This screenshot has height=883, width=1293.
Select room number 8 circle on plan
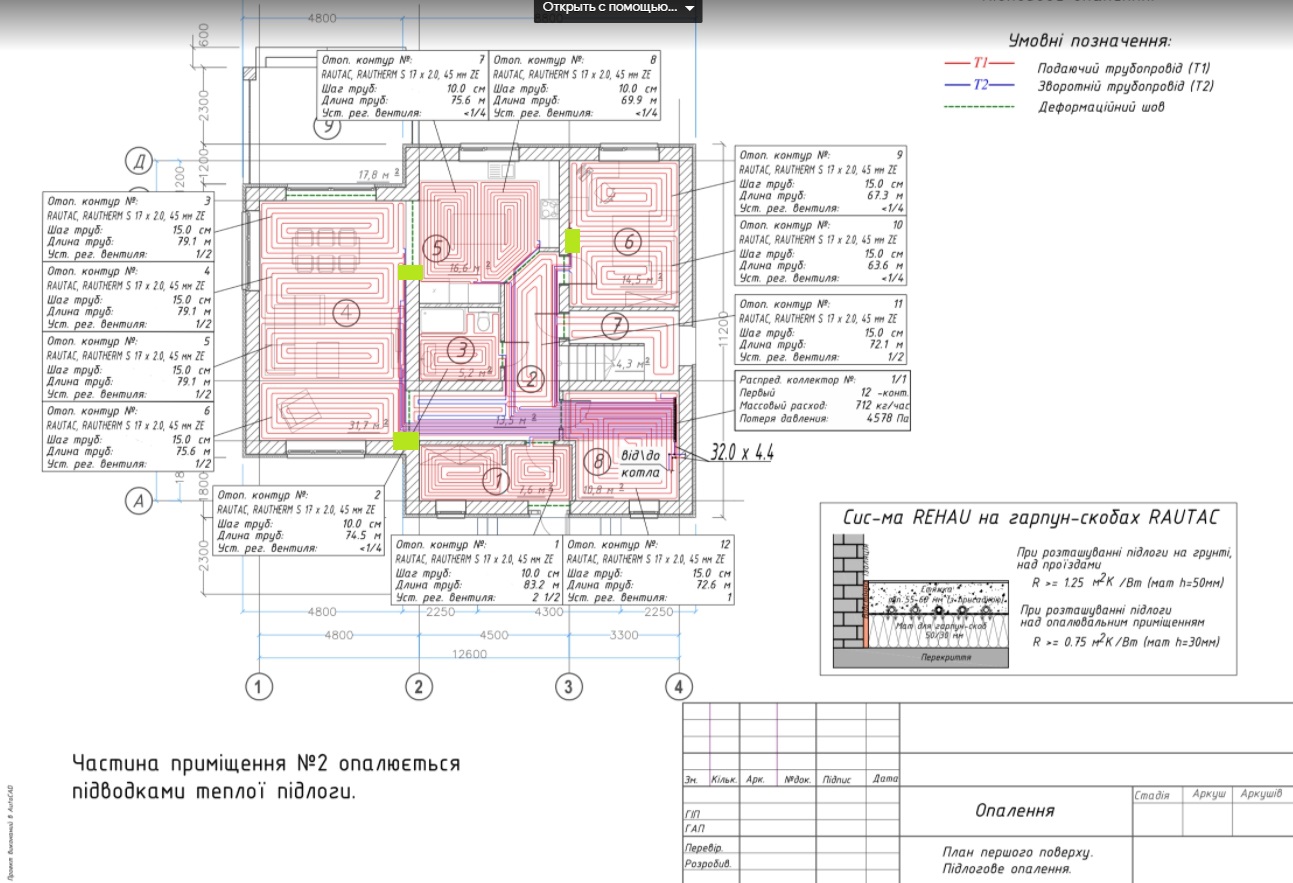pyautogui.click(x=597, y=462)
